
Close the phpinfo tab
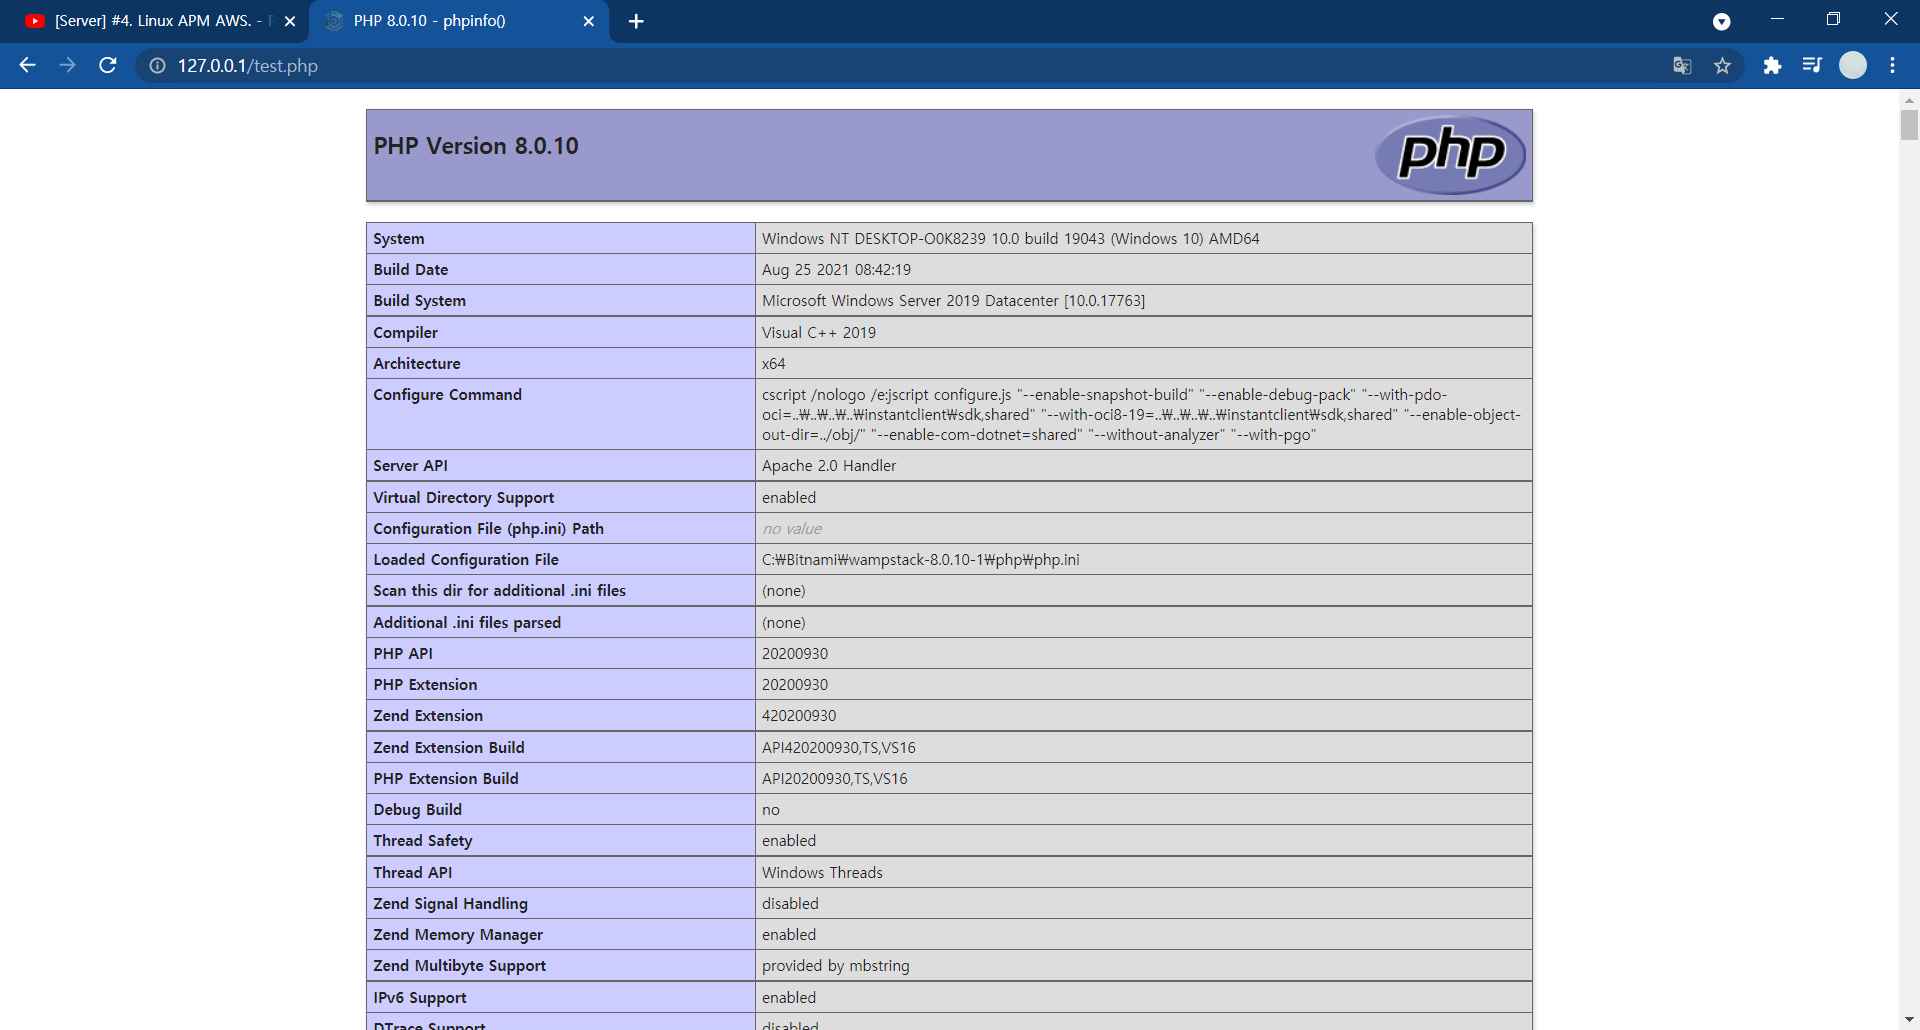[588, 21]
